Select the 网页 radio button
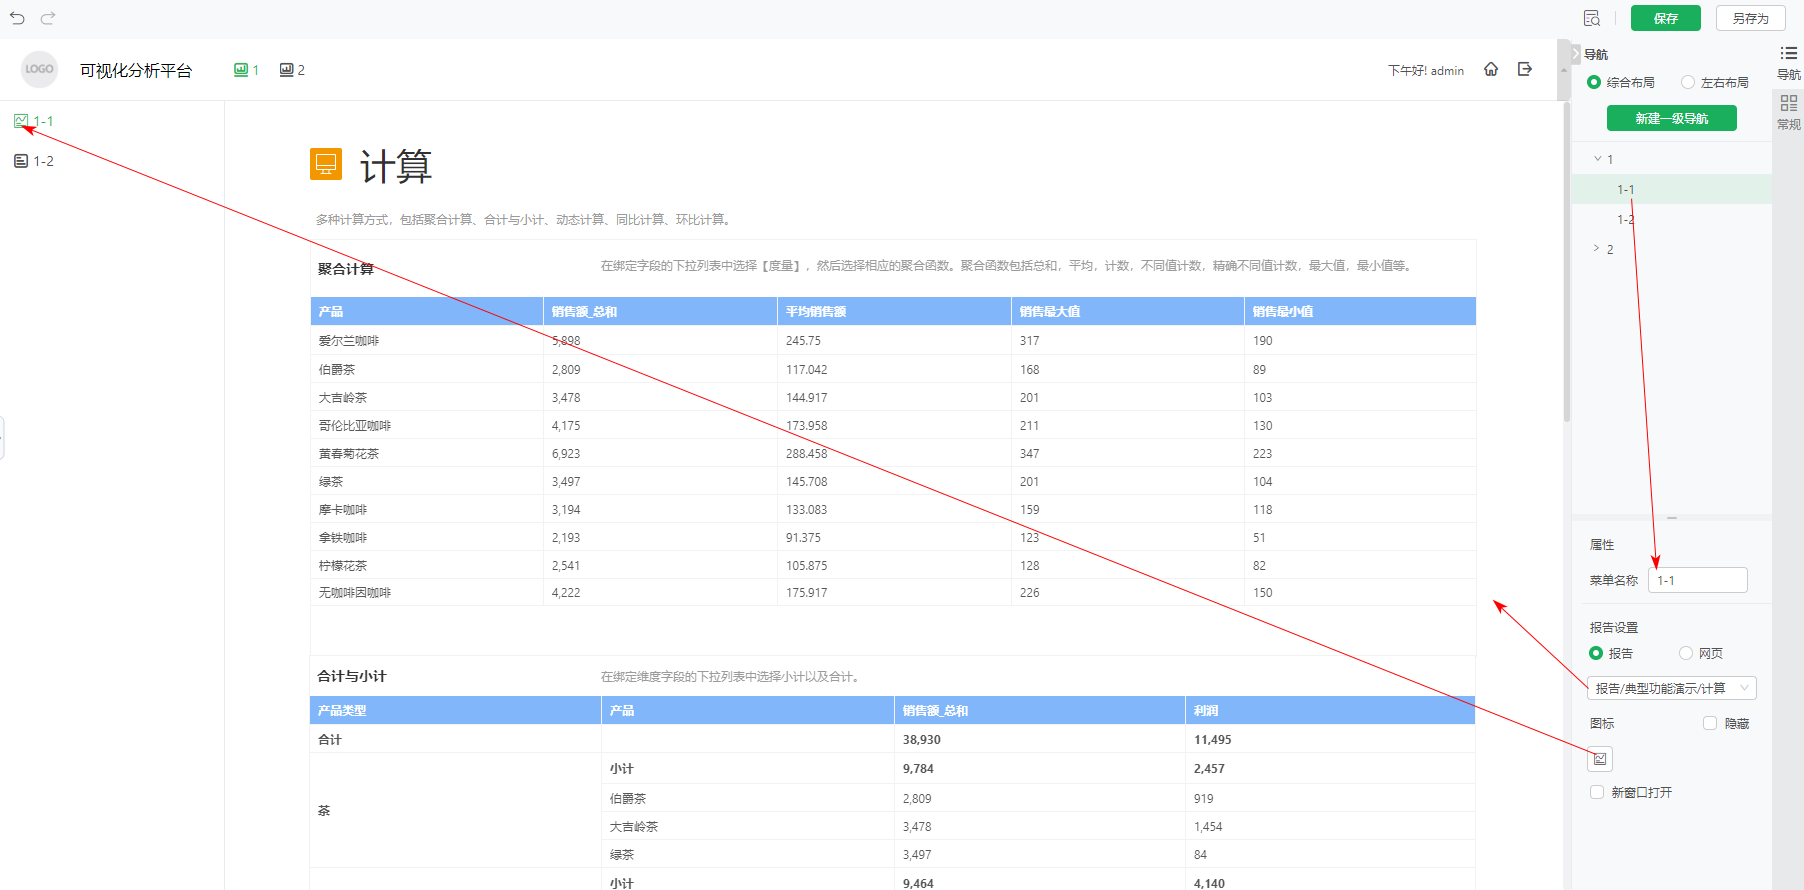Screen dimensions: 1804x890 pyautogui.click(x=1686, y=653)
